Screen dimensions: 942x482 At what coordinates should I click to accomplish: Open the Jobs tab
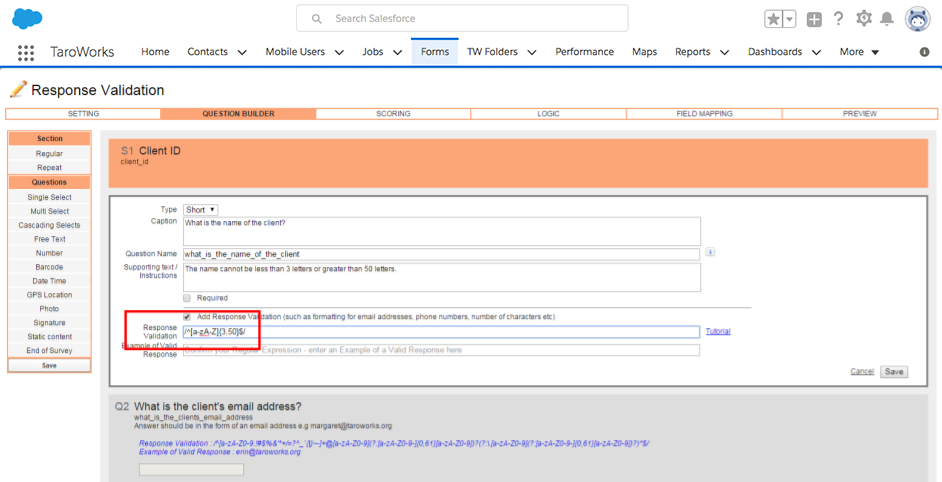(372, 52)
